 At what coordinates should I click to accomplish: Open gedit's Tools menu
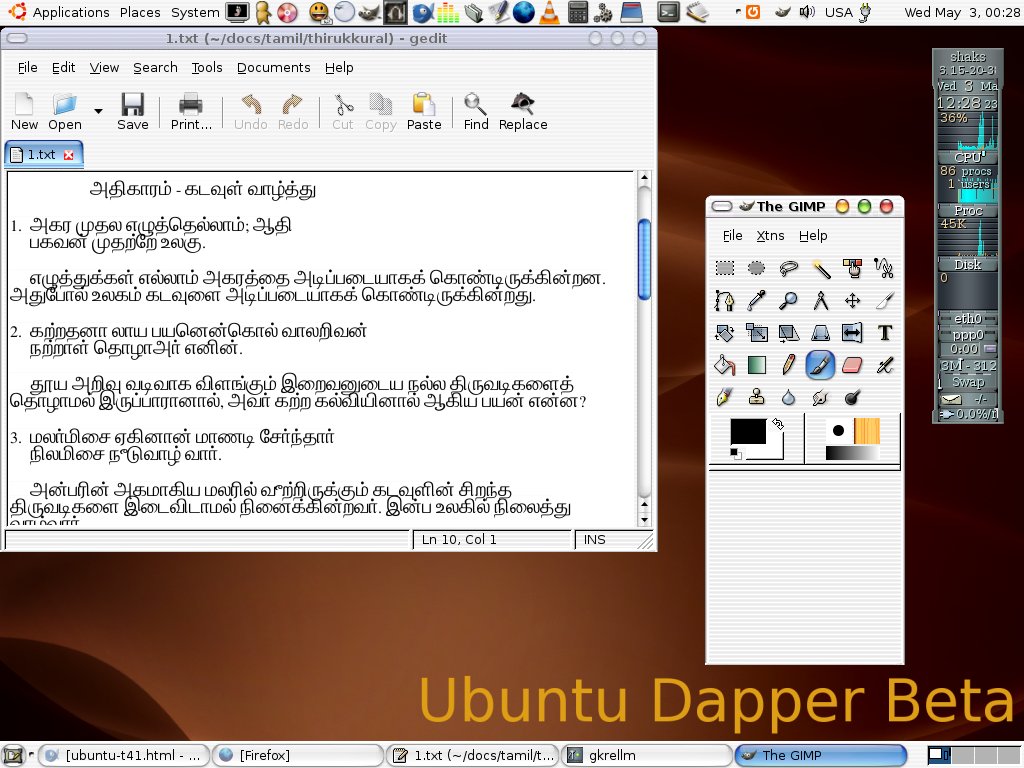click(x=207, y=67)
